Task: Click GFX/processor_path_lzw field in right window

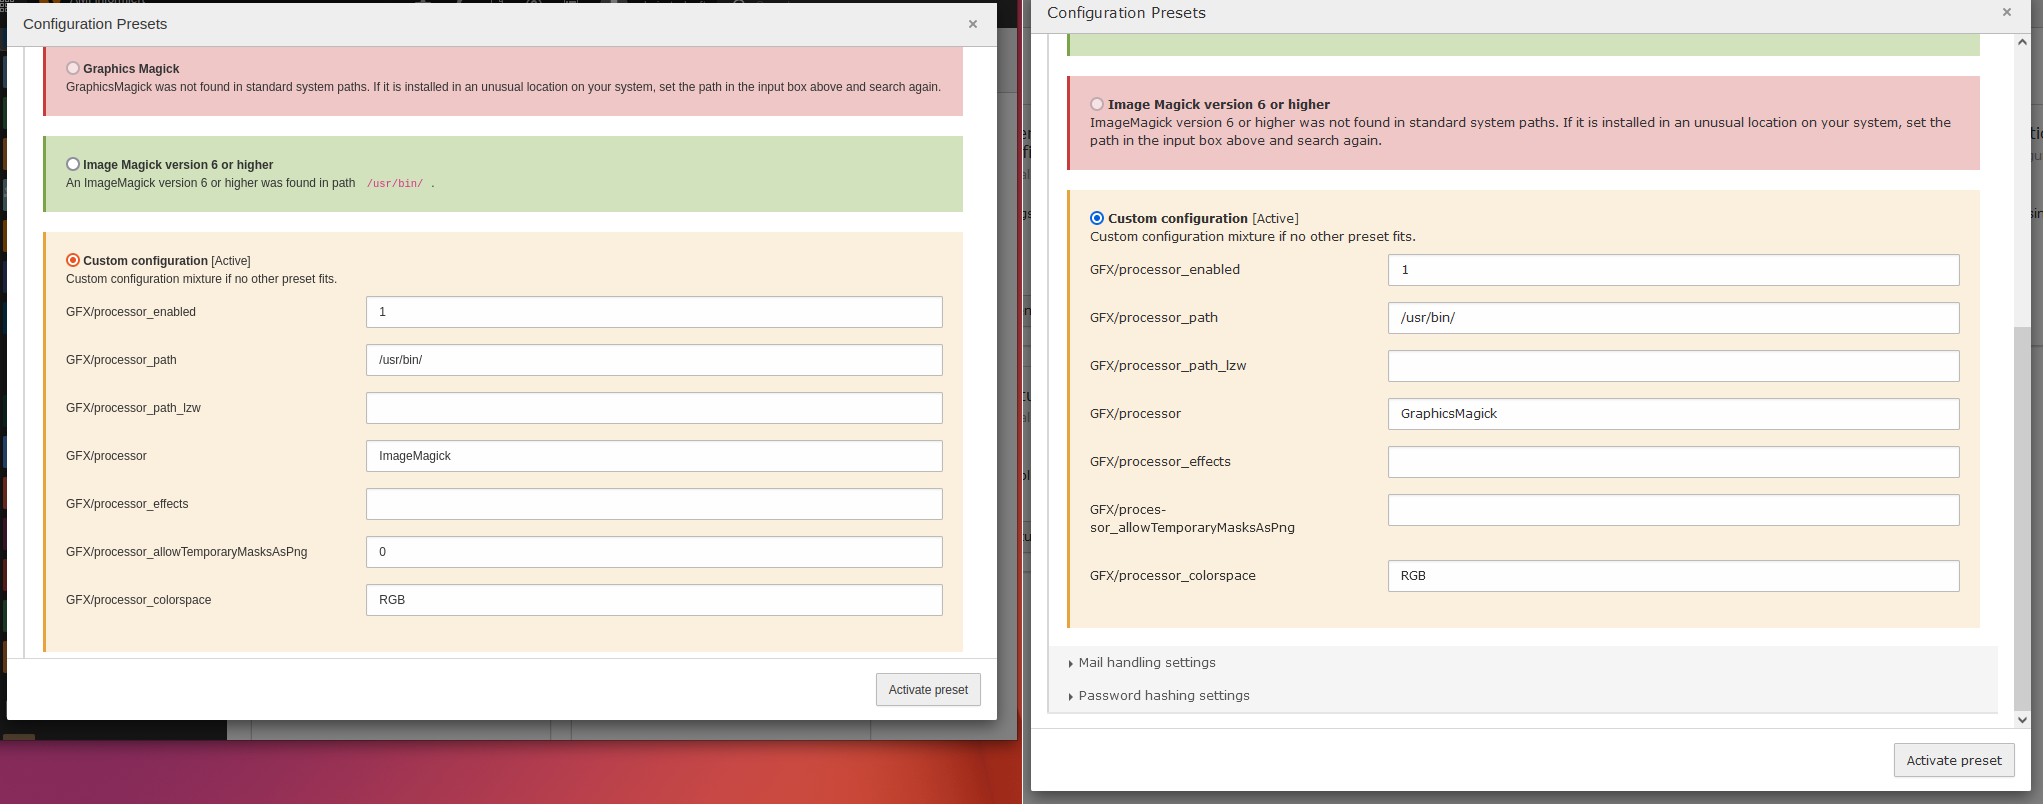Action: pyautogui.click(x=1673, y=366)
